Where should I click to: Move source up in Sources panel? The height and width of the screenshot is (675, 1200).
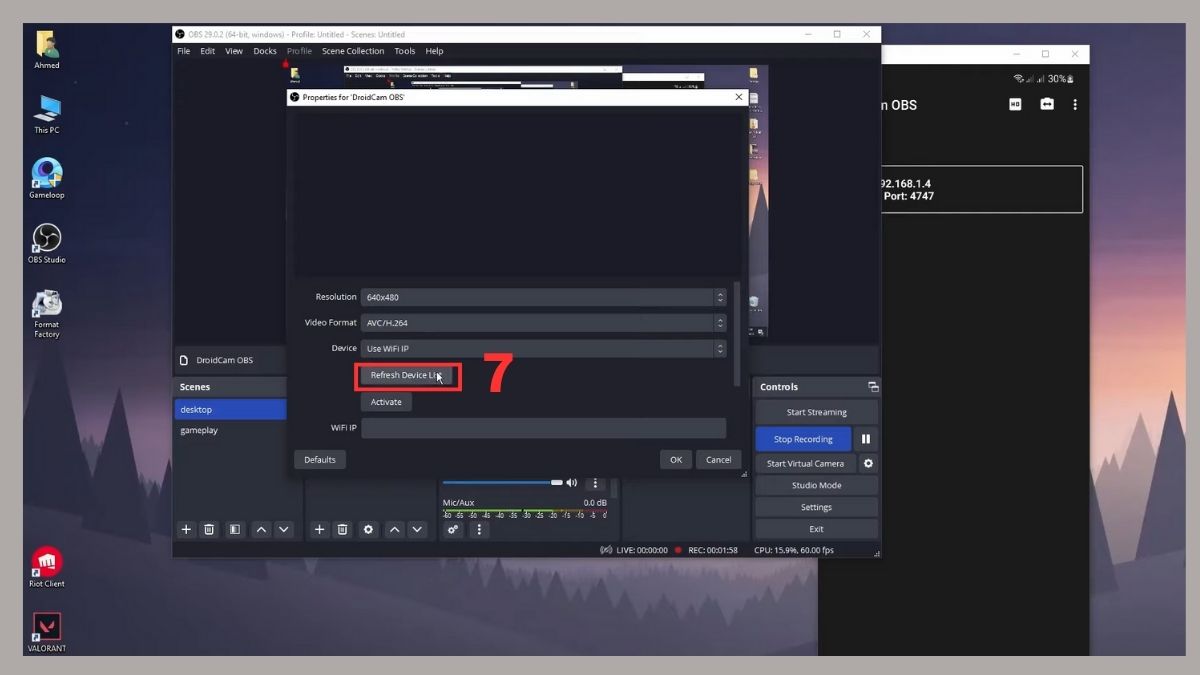395,529
